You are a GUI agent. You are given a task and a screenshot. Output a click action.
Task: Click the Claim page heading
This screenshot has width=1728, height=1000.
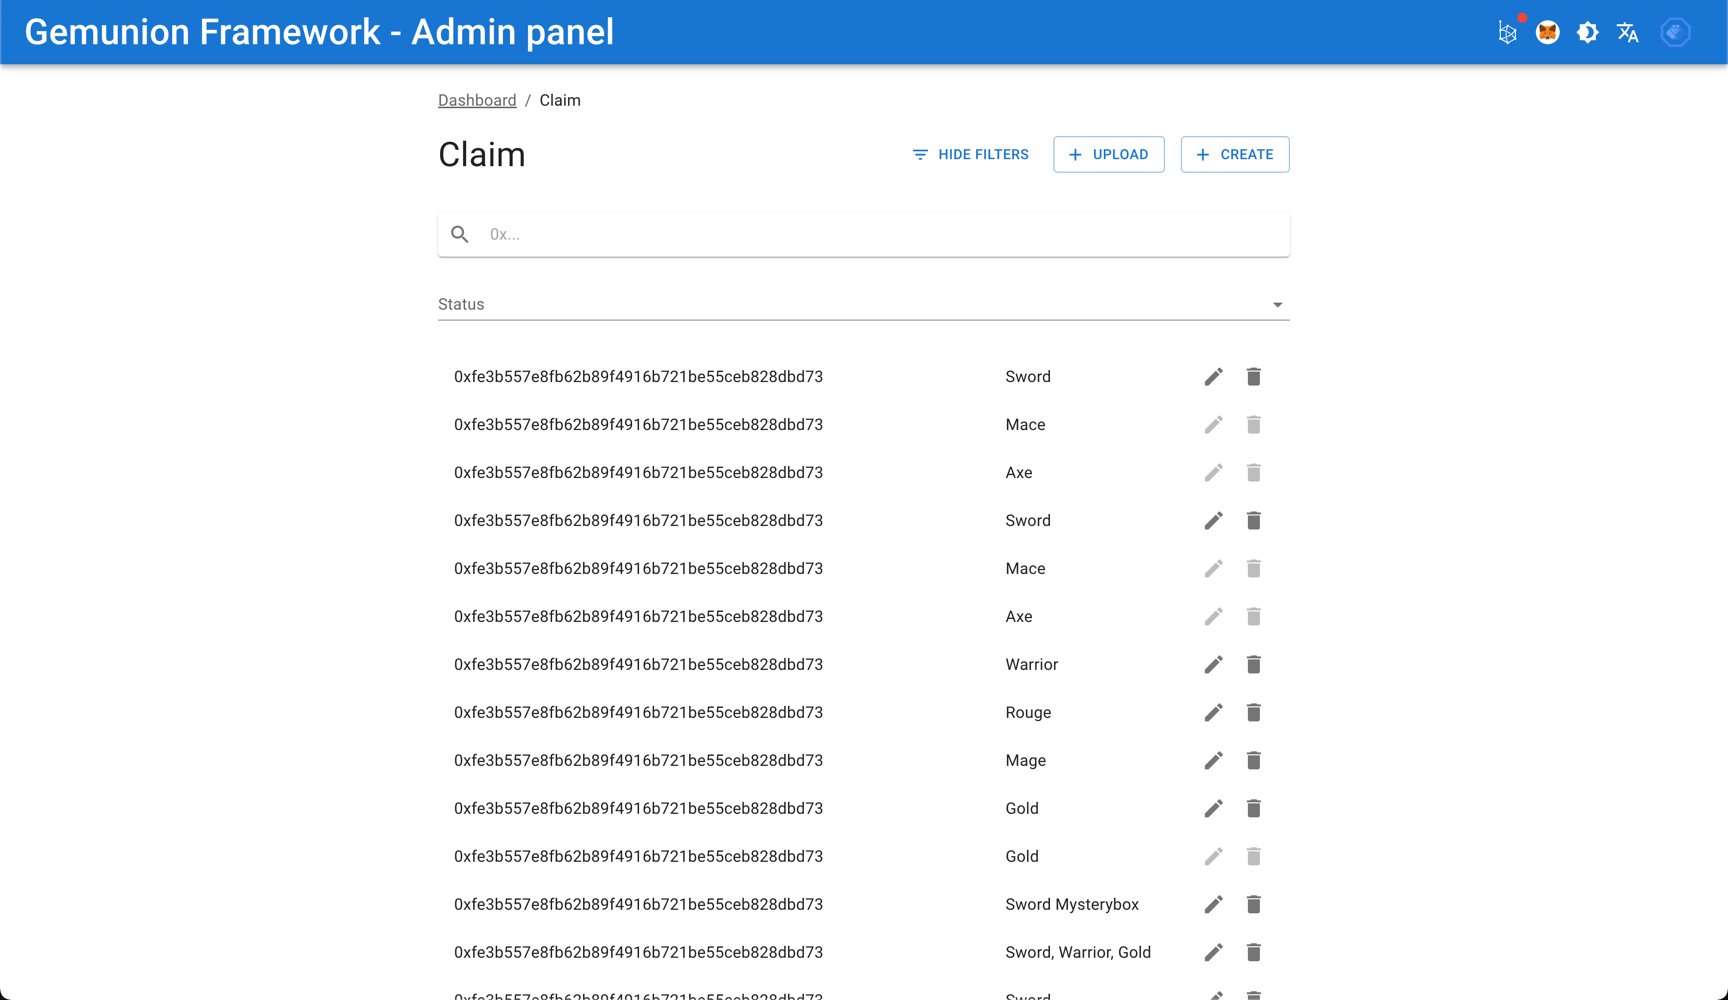(x=482, y=155)
